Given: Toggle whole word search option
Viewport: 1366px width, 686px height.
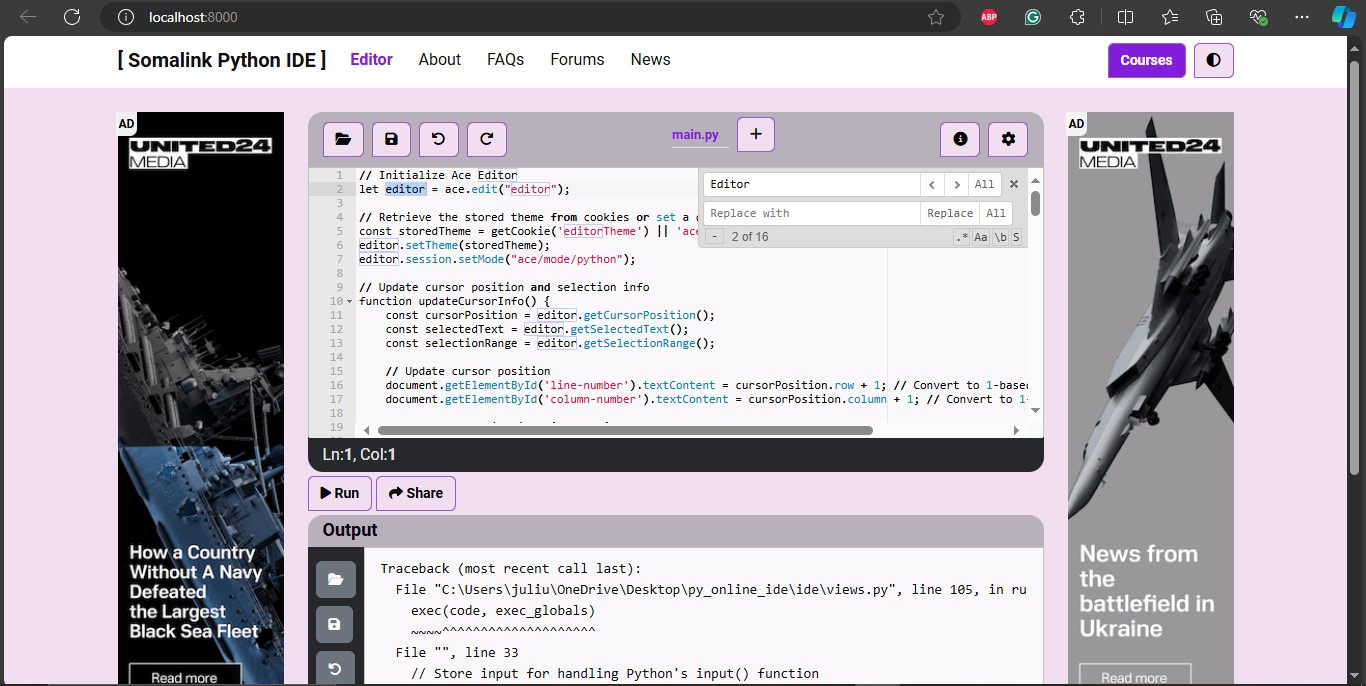Looking at the screenshot, I should click(x=999, y=237).
